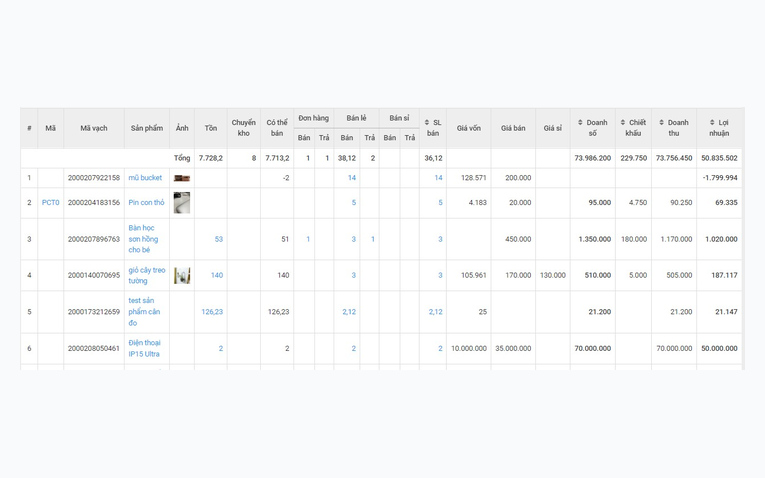Click the Chuyển kho column header
The image size is (765, 478).
click(x=243, y=128)
